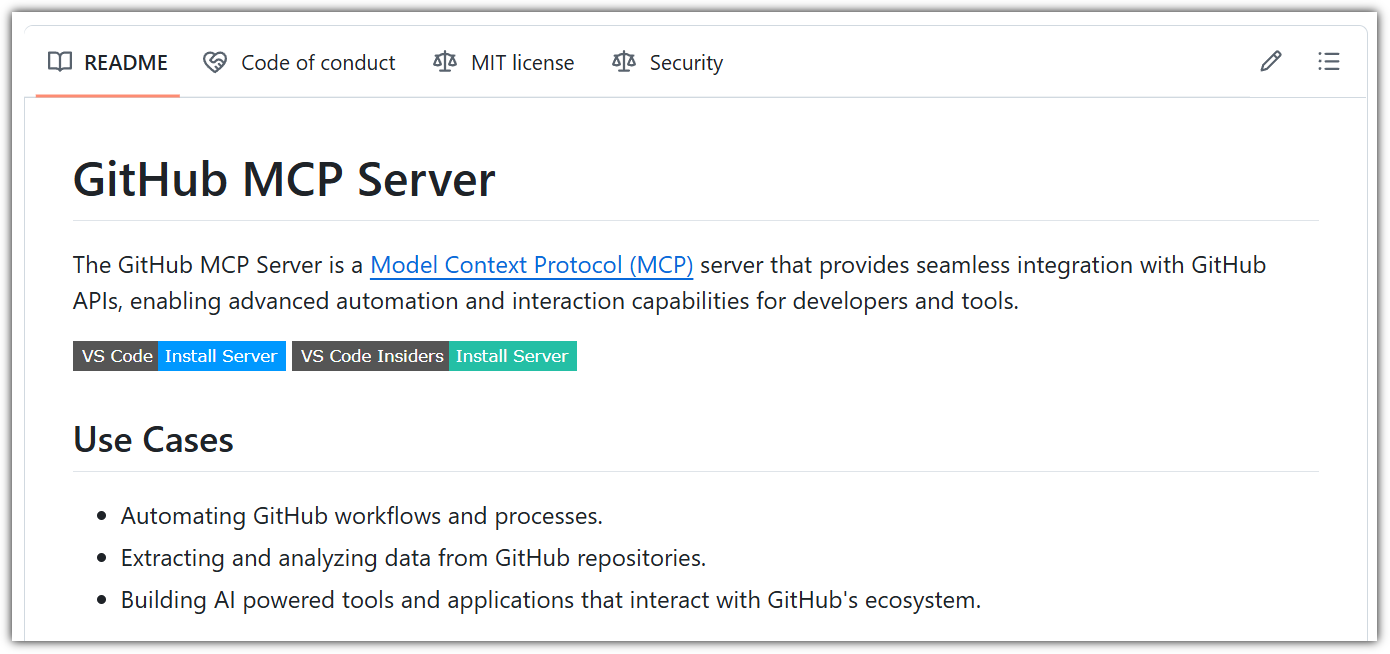Click 'Building AI powered tools' bullet text

(551, 600)
